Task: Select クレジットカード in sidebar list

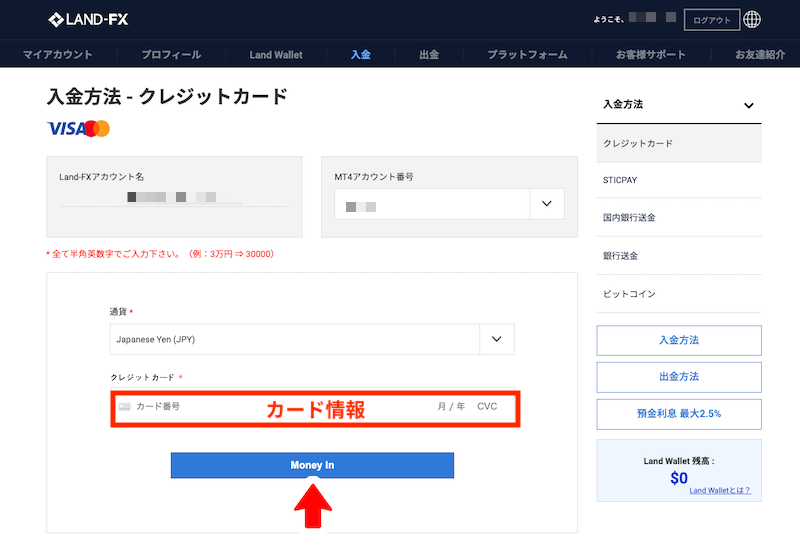Action: [x=679, y=143]
